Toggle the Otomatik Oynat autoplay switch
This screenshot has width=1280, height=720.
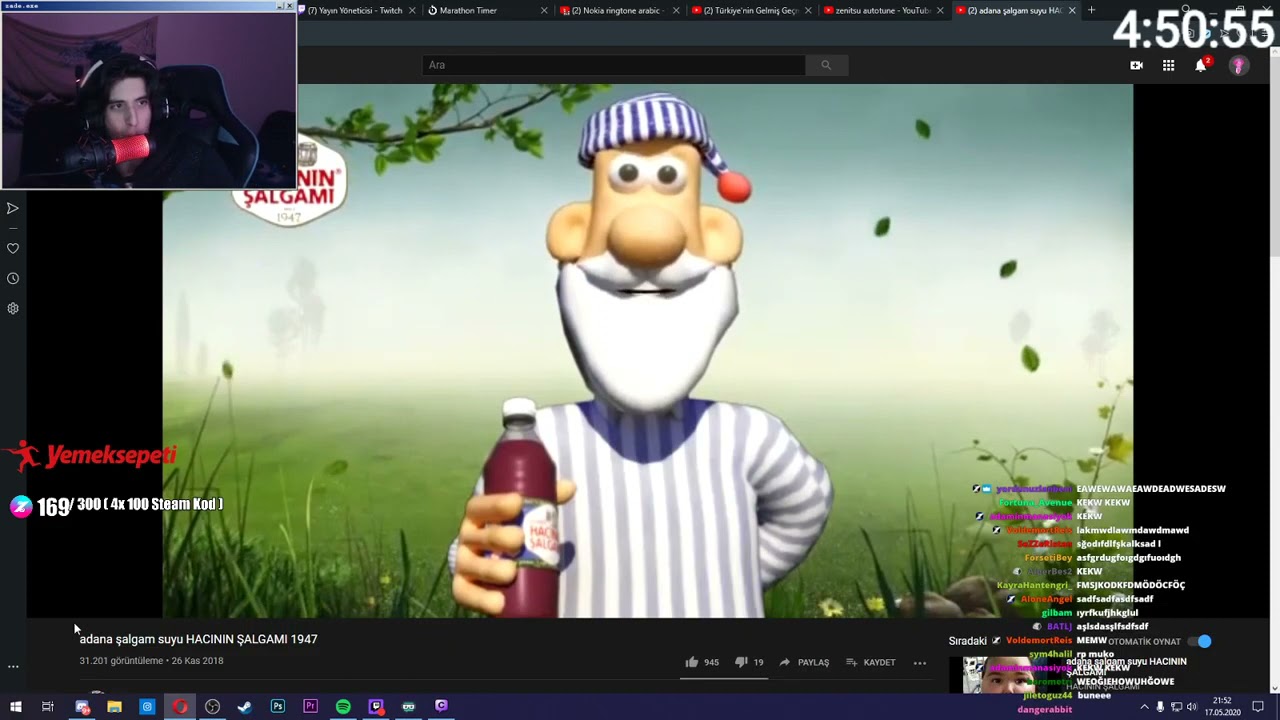pos(1199,641)
